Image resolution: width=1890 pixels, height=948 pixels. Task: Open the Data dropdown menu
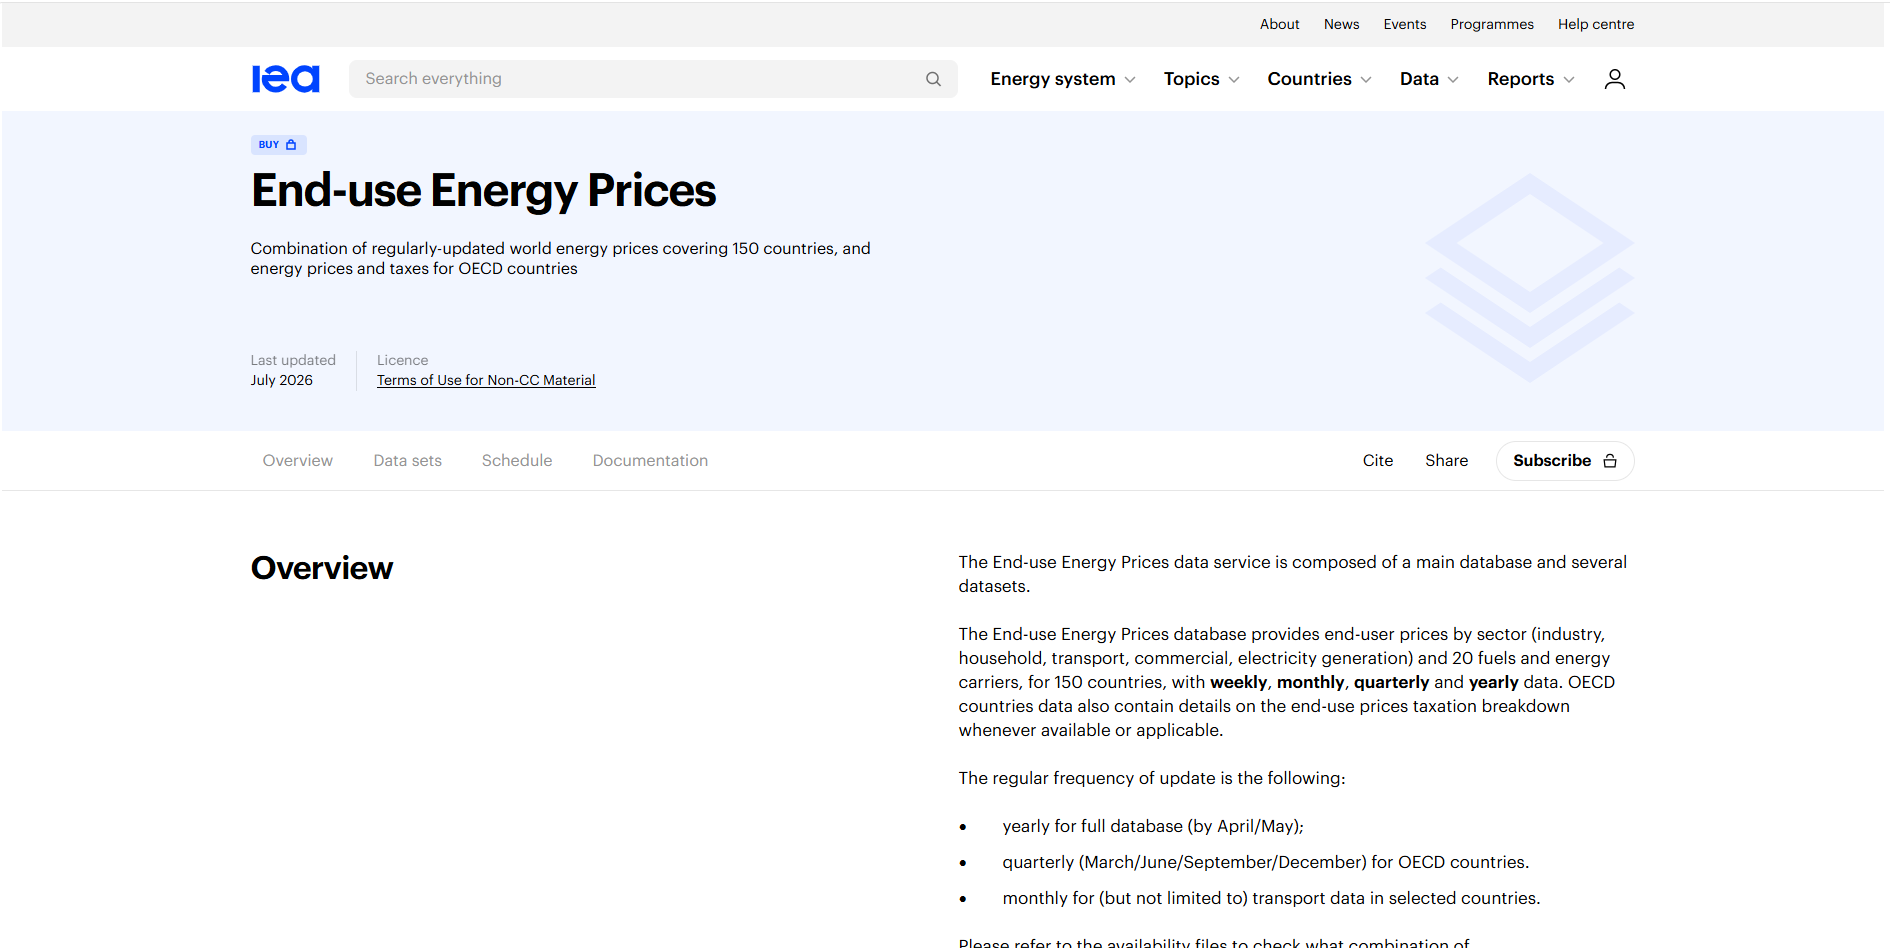[1429, 79]
